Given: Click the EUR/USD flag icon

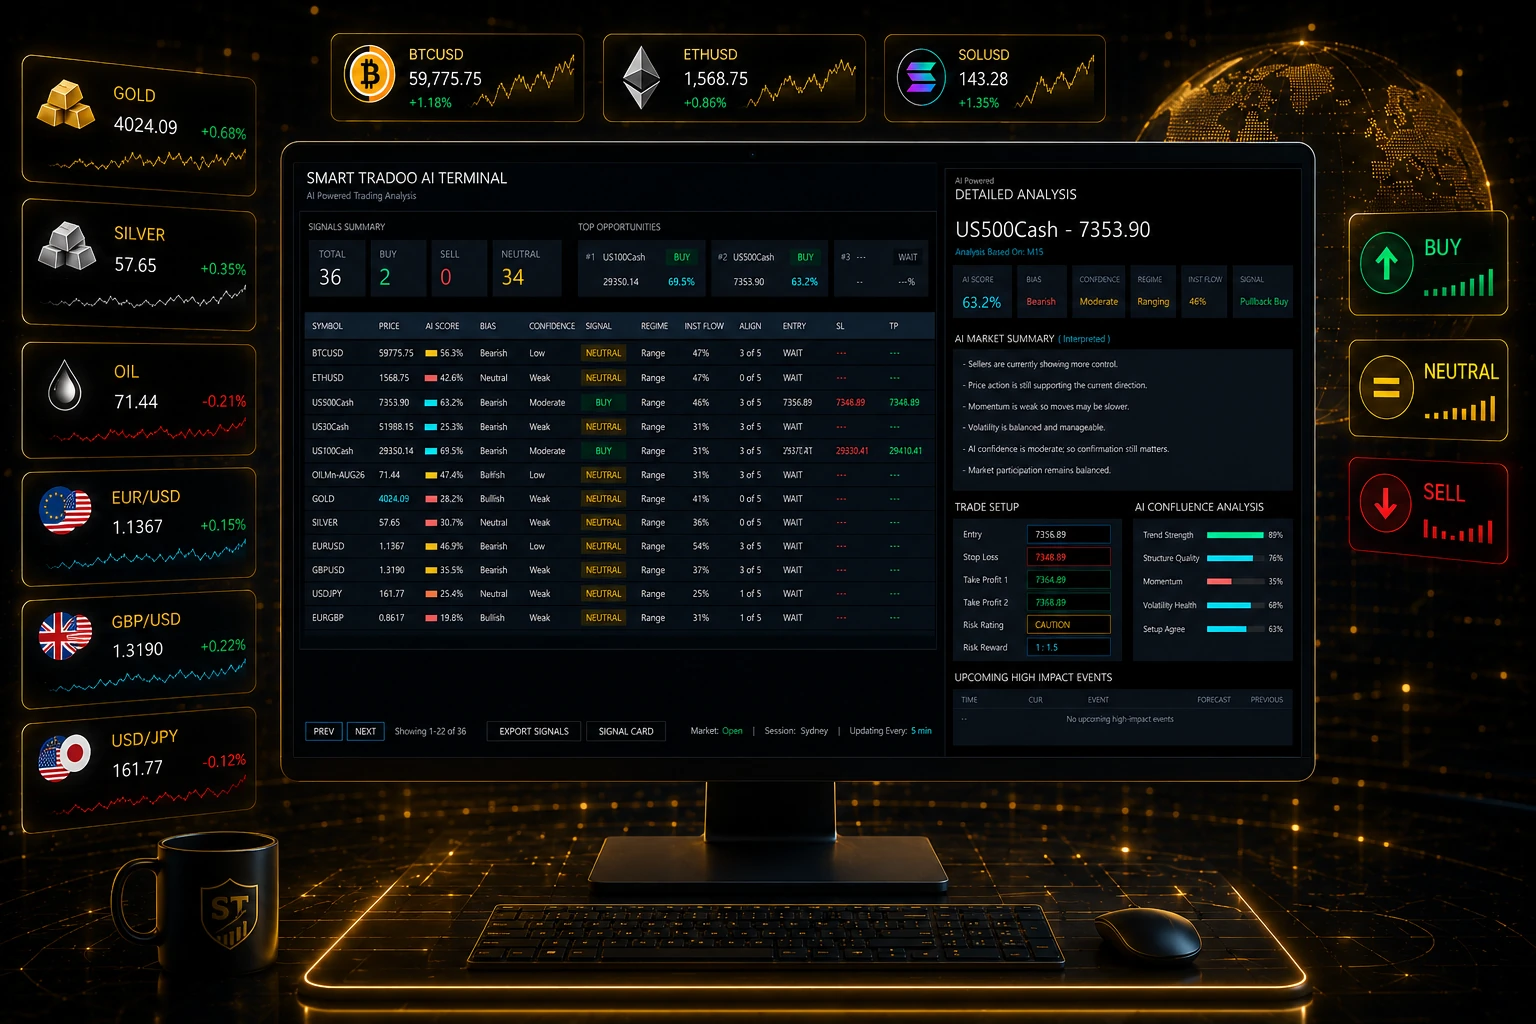Looking at the screenshot, I should point(65,510).
